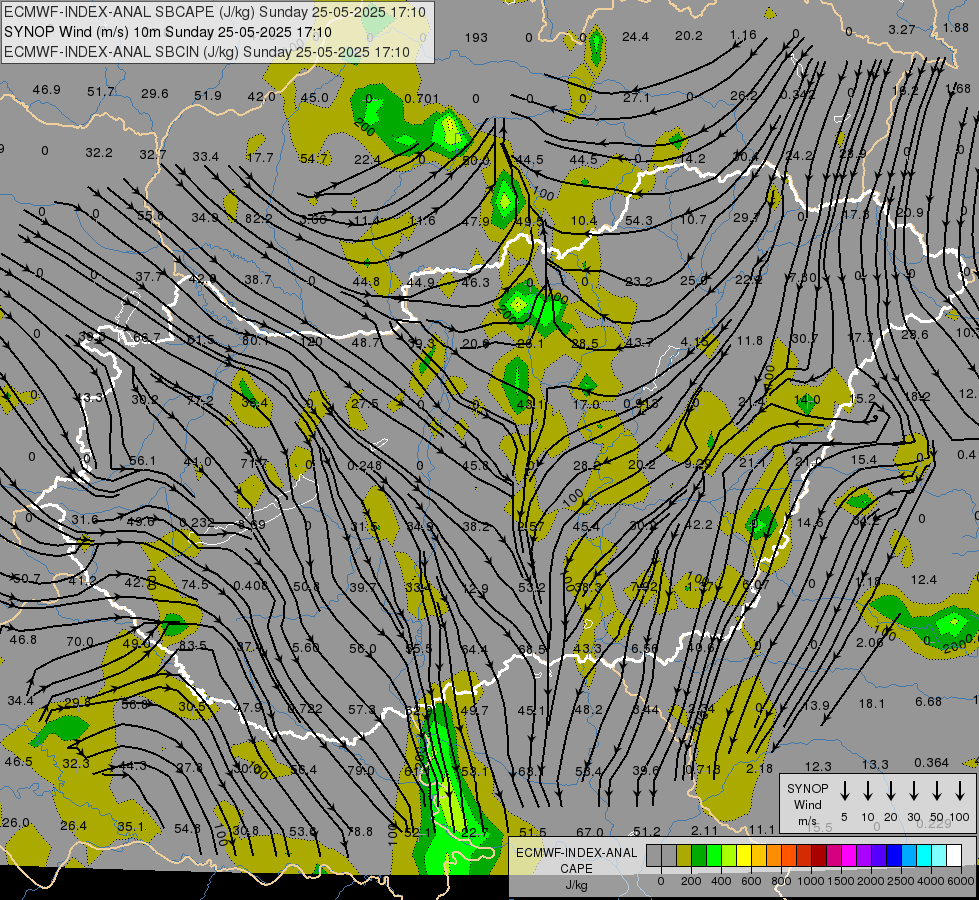Pick the dark green CAPE legend swatch
This screenshot has height=900, width=979.
coord(699,855)
